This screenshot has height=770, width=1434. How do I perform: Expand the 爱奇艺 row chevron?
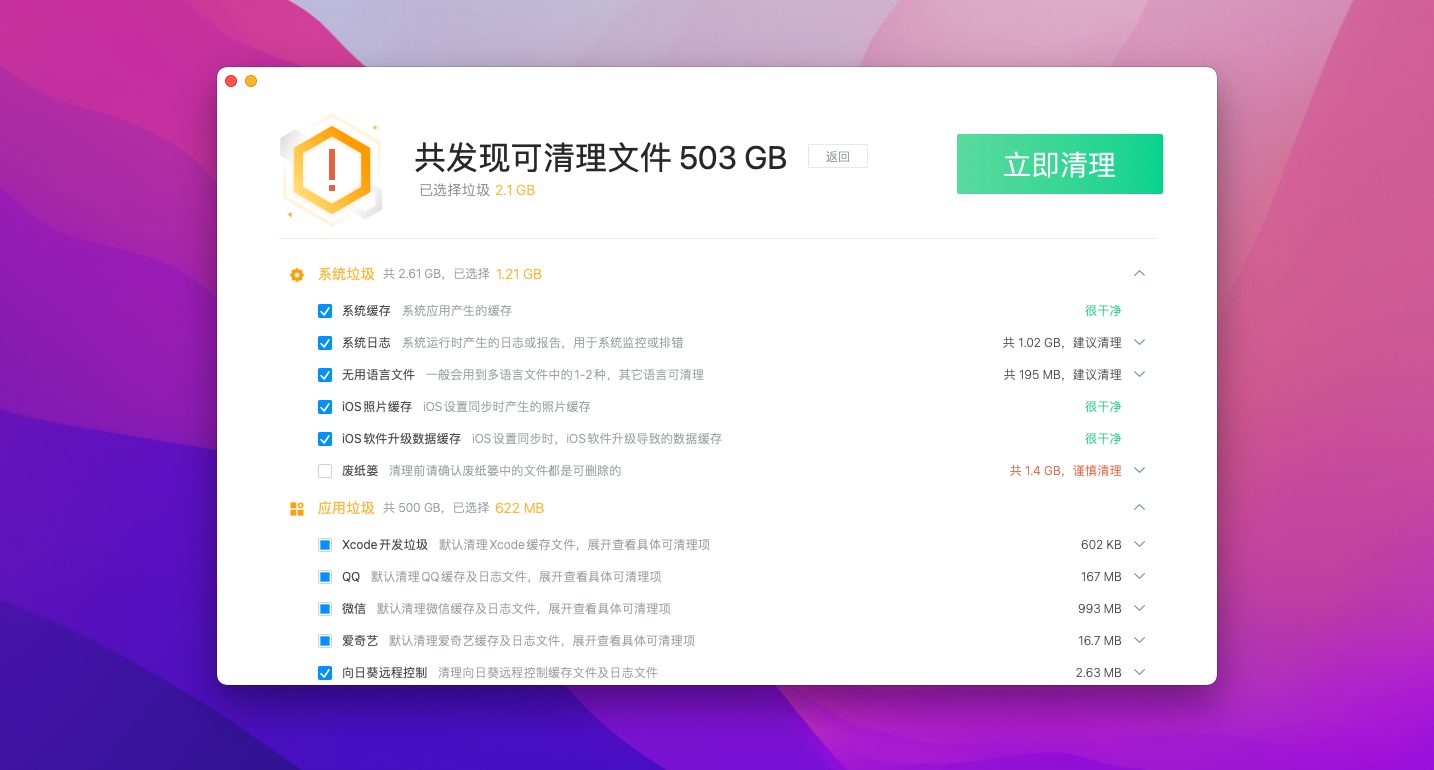pyautogui.click(x=1139, y=640)
